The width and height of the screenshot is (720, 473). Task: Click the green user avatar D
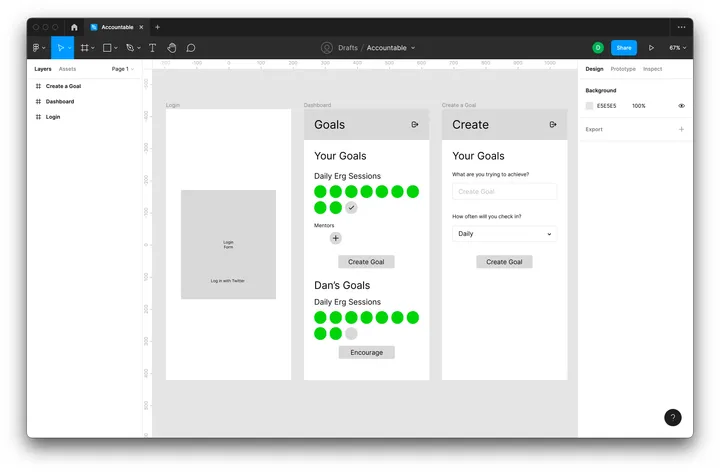(x=598, y=48)
